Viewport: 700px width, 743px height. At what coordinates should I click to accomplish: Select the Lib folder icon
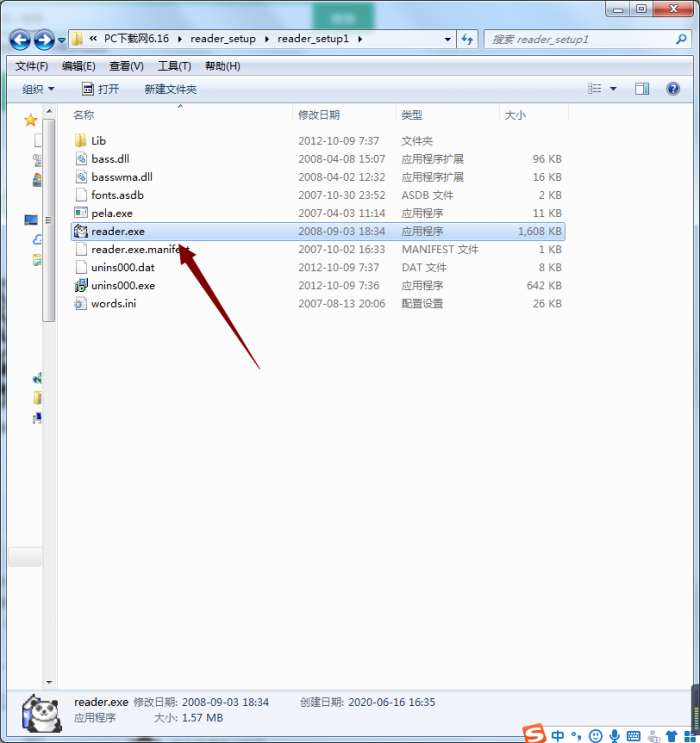pos(81,140)
